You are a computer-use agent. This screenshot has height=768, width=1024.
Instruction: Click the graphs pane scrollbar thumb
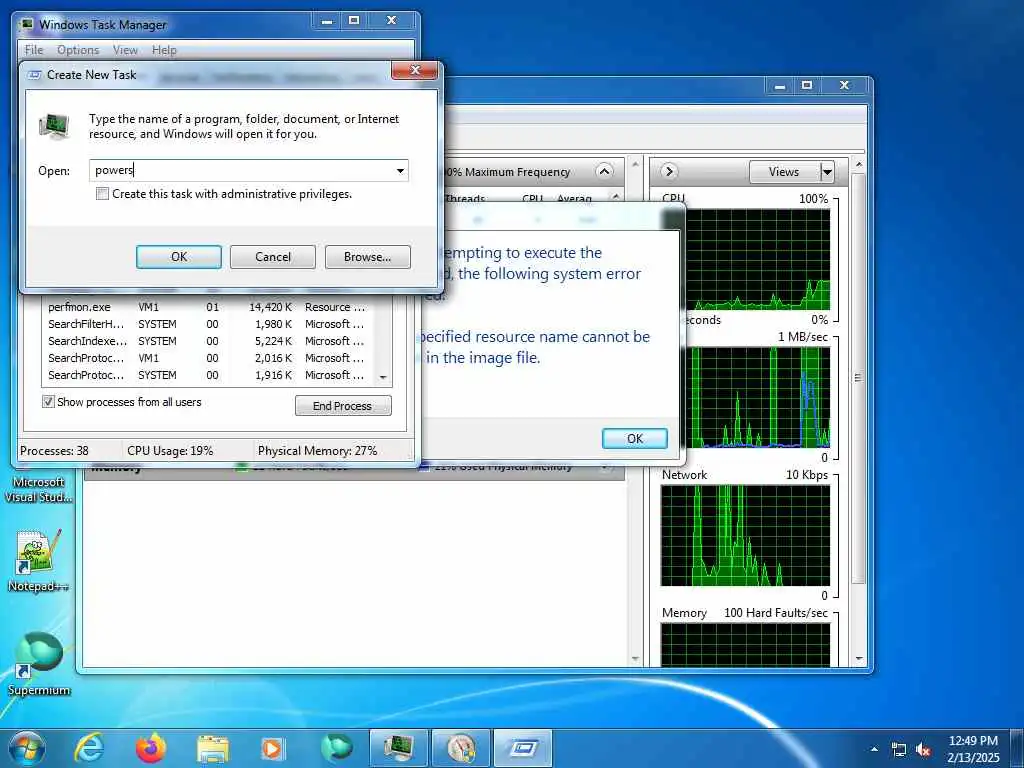[858, 379]
